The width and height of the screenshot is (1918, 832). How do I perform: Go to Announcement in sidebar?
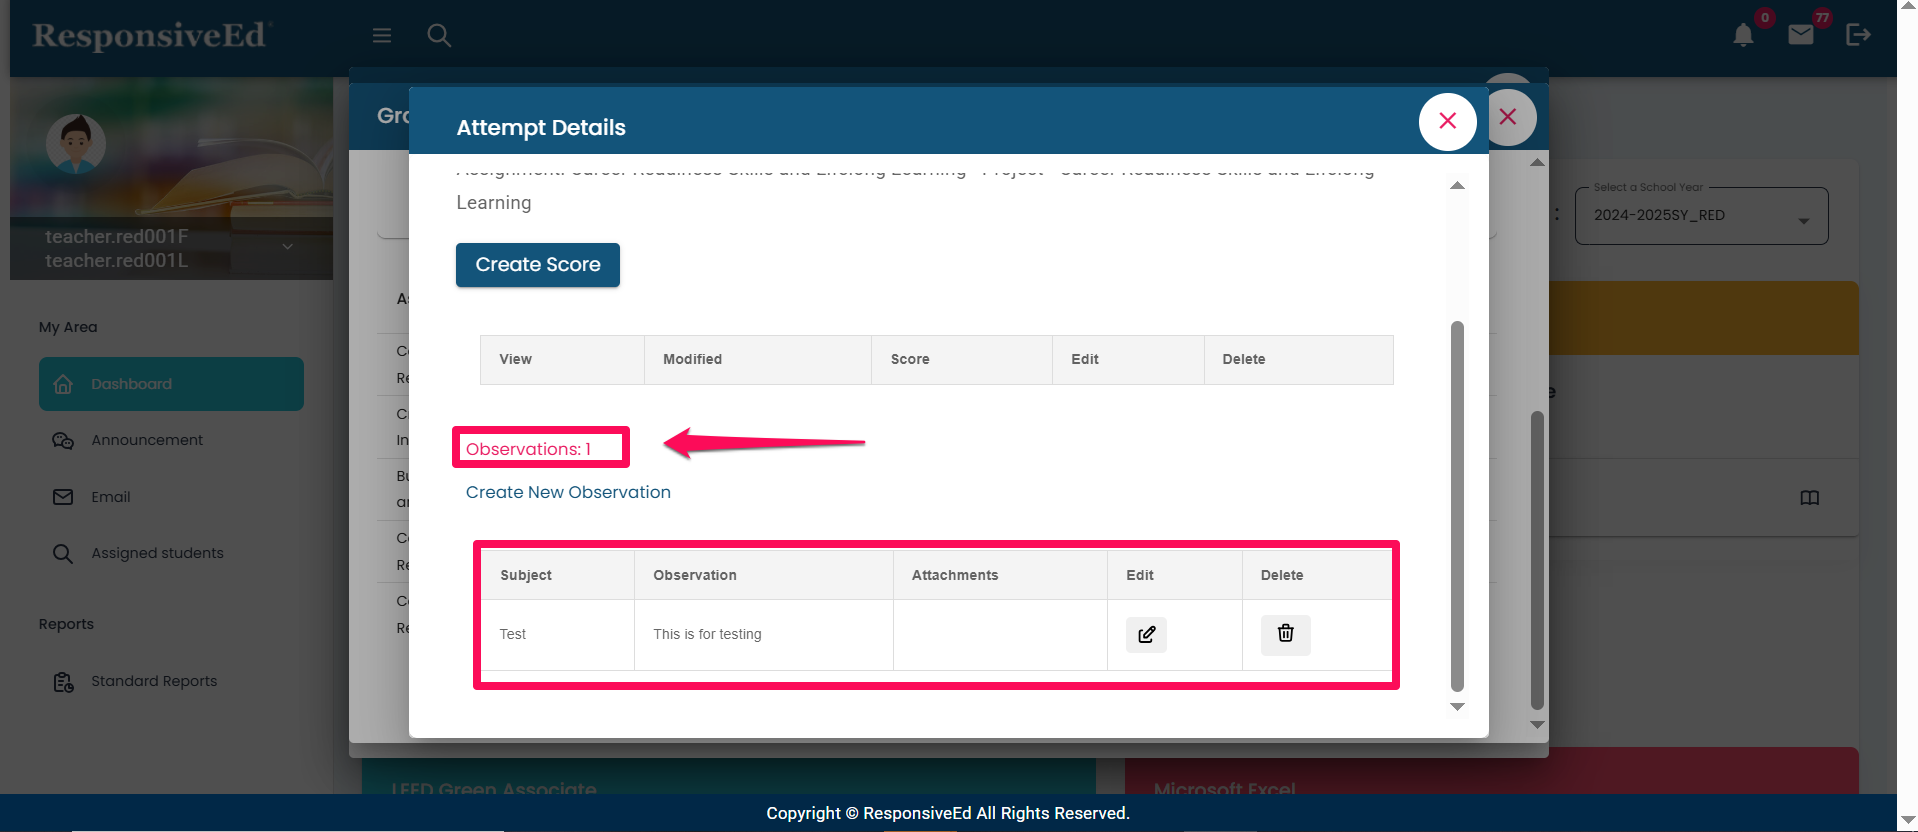click(147, 440)
